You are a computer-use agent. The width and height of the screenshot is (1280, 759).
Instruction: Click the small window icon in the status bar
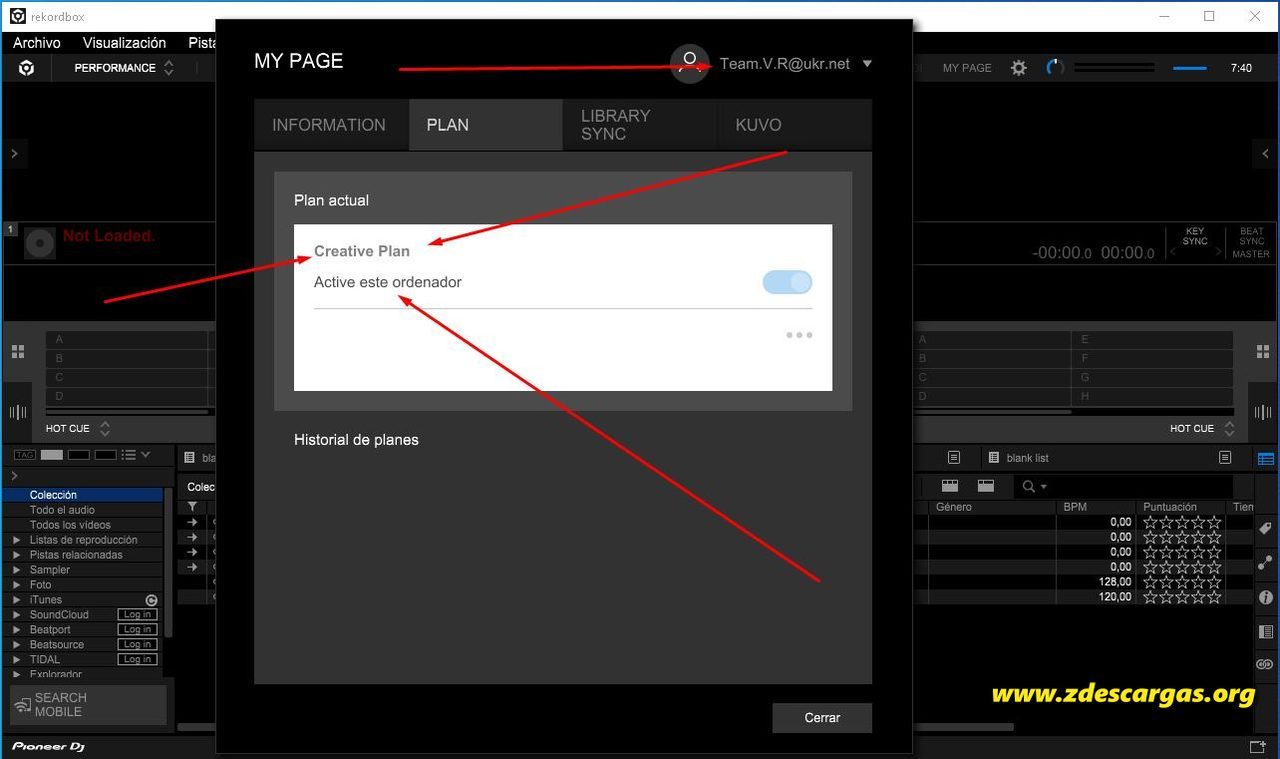(1258, 747)
